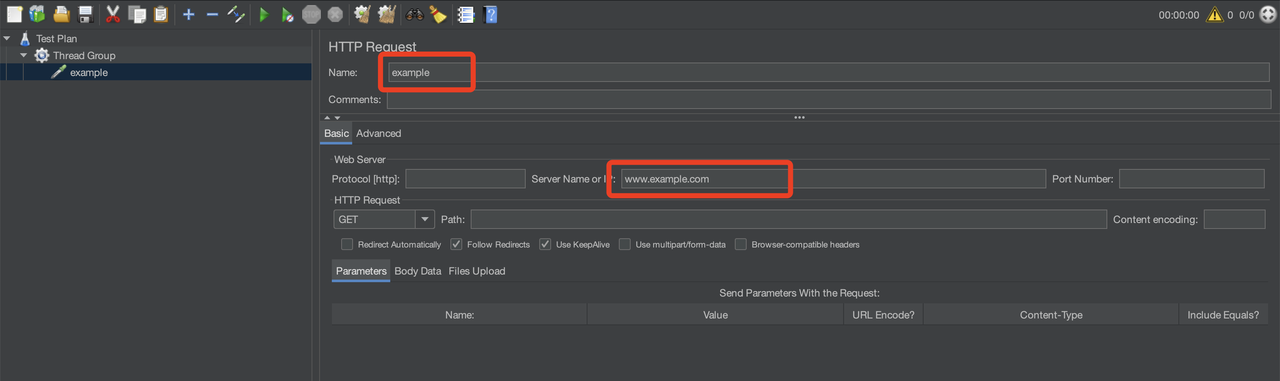This screenshot has width=1280, height=381.
Task: Save the test plan with floppy icon
Action: 85,14
